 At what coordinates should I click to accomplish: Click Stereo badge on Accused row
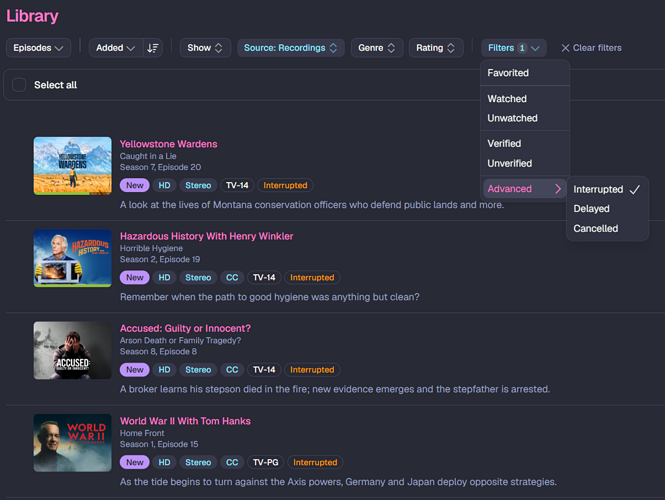[x=198, y=370]
